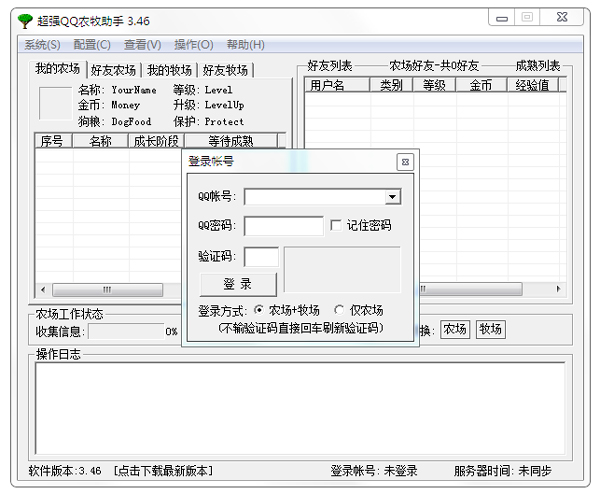Click the QQ密码 password field
Viewport: 600px width, 494px height.
(284, 226)
